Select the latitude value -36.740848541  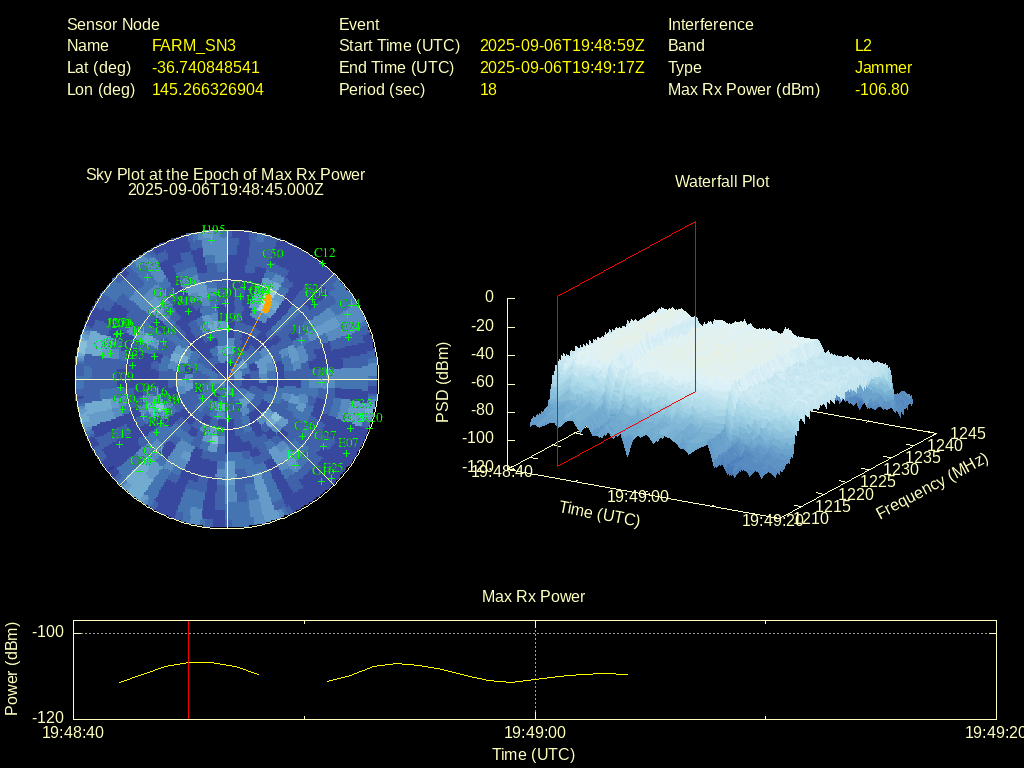coord(205,67)
